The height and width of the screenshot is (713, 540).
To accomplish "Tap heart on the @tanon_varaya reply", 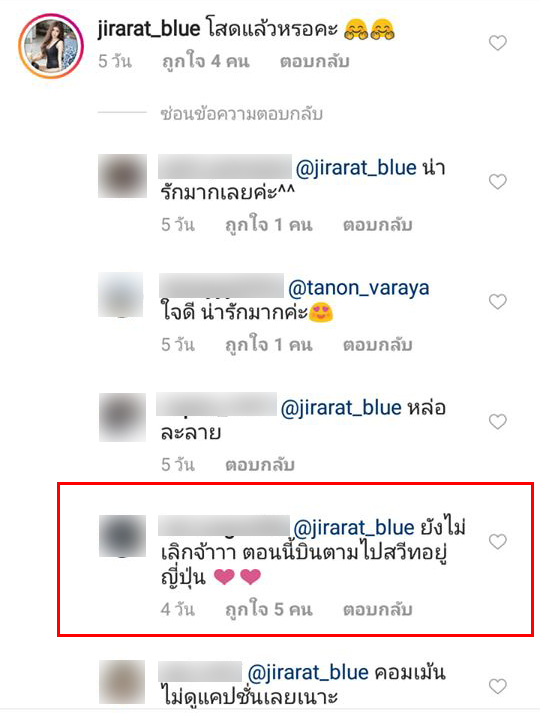I will 497,301.
